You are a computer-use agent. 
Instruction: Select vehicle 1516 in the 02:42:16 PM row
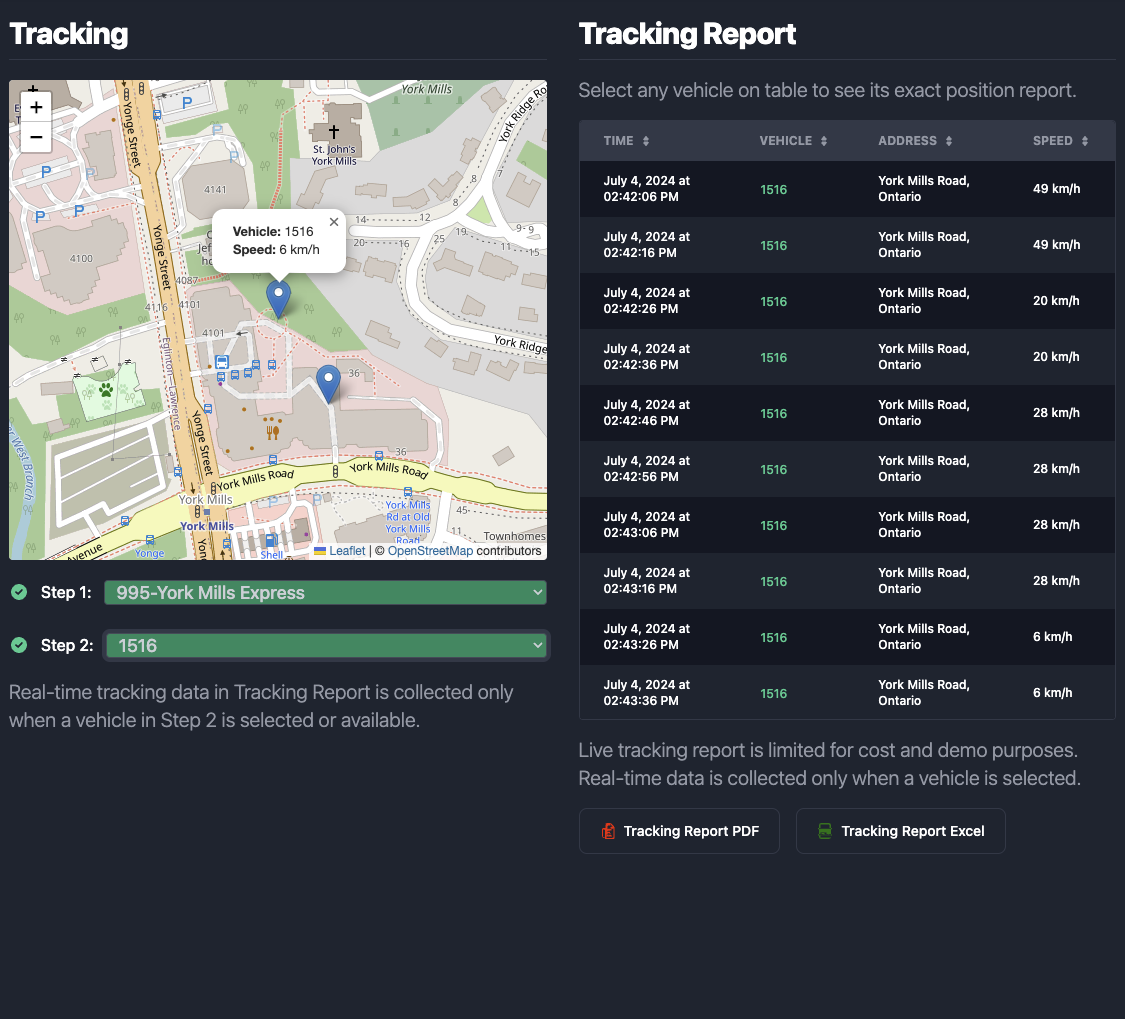(x=773, y=245)
